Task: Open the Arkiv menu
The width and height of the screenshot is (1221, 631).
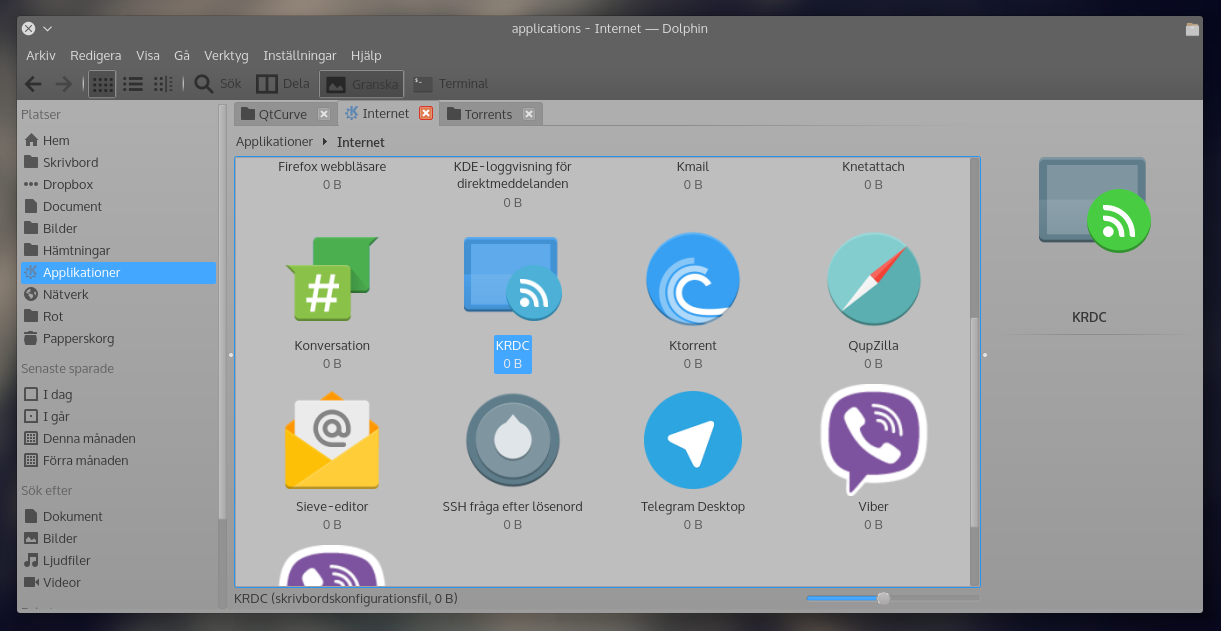Action: click(x=41, y=56)
